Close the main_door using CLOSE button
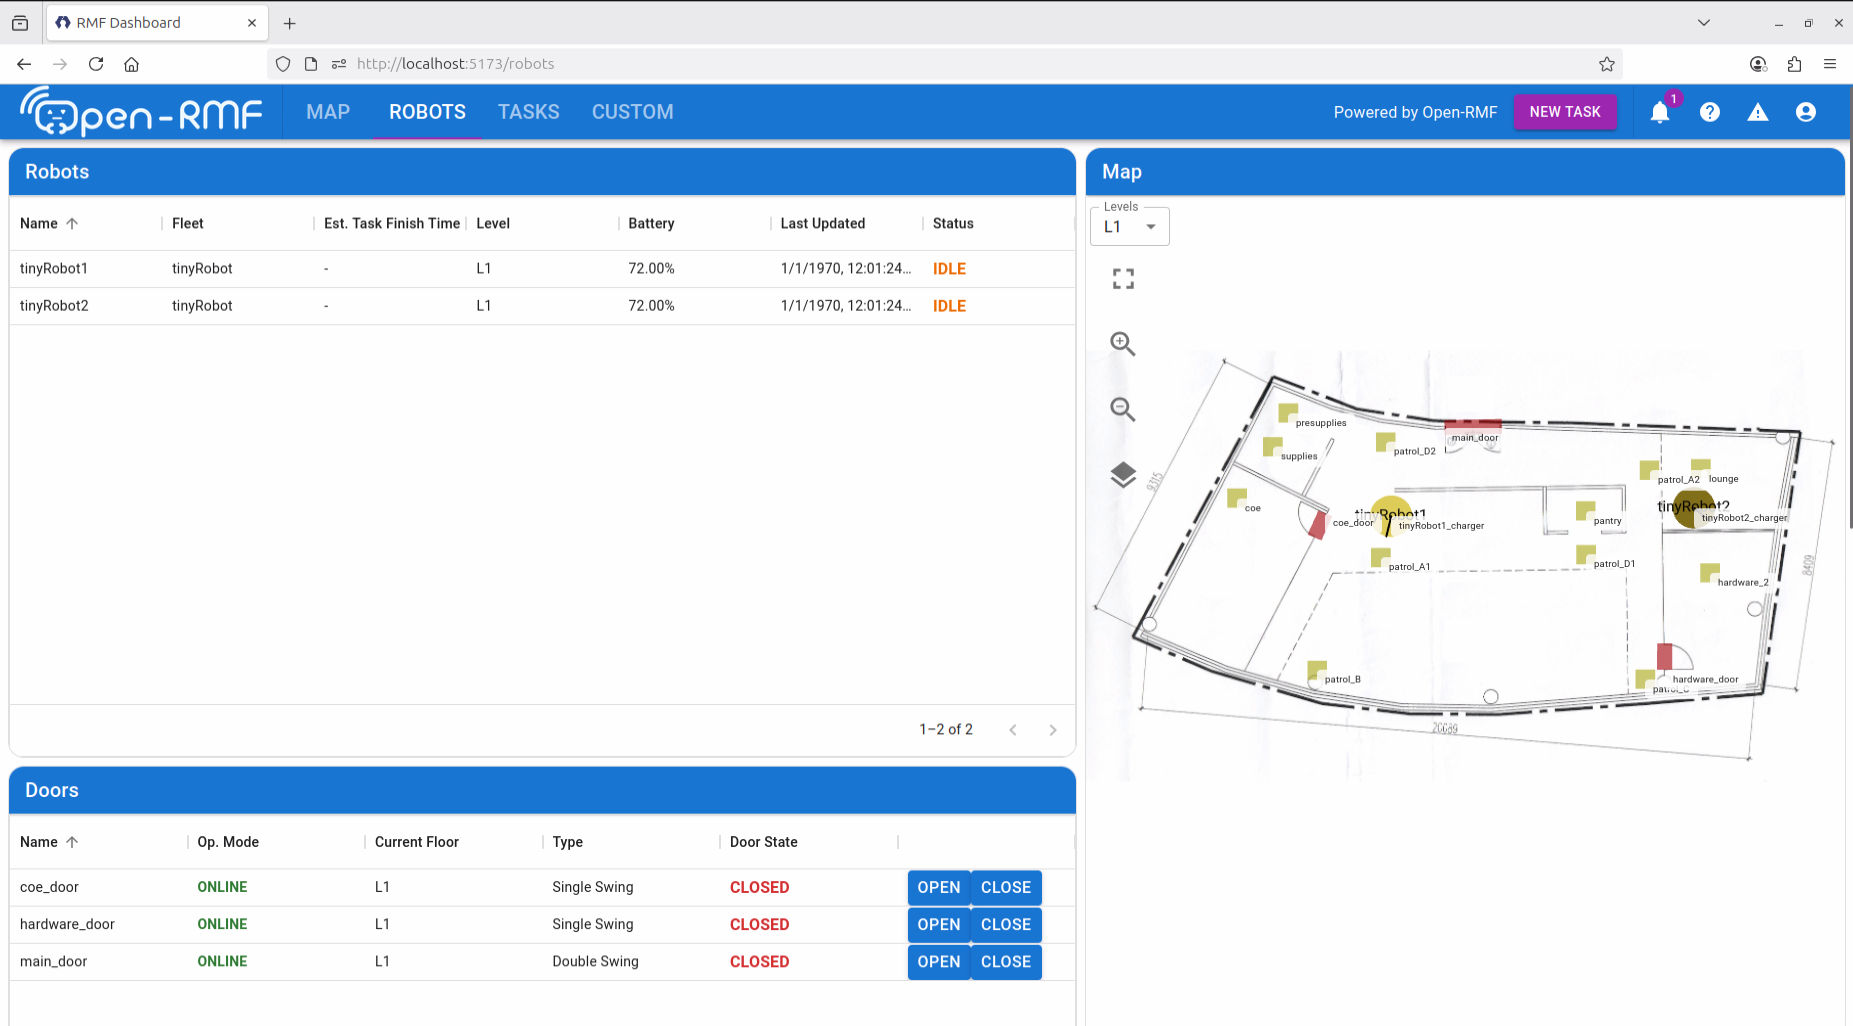 (1005, 961)
